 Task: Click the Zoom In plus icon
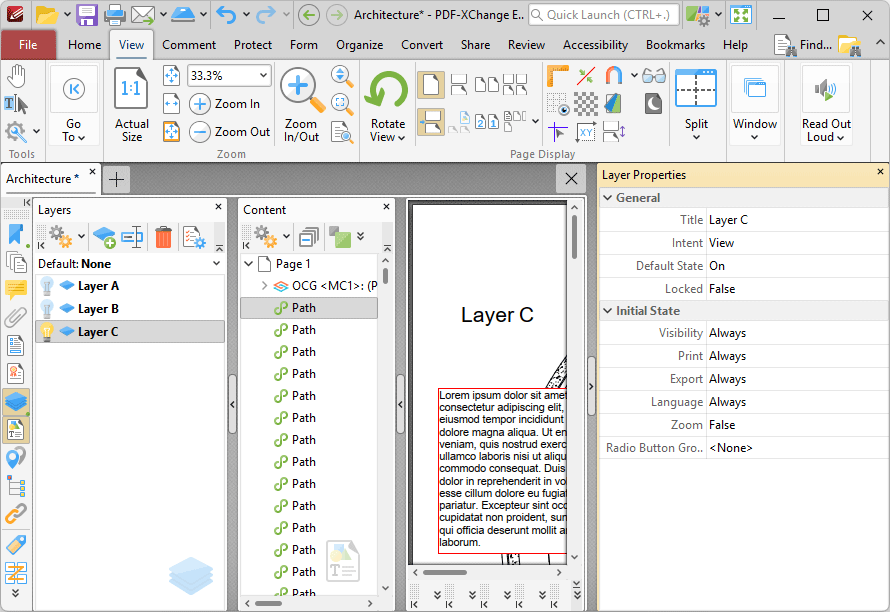point(199,104)
